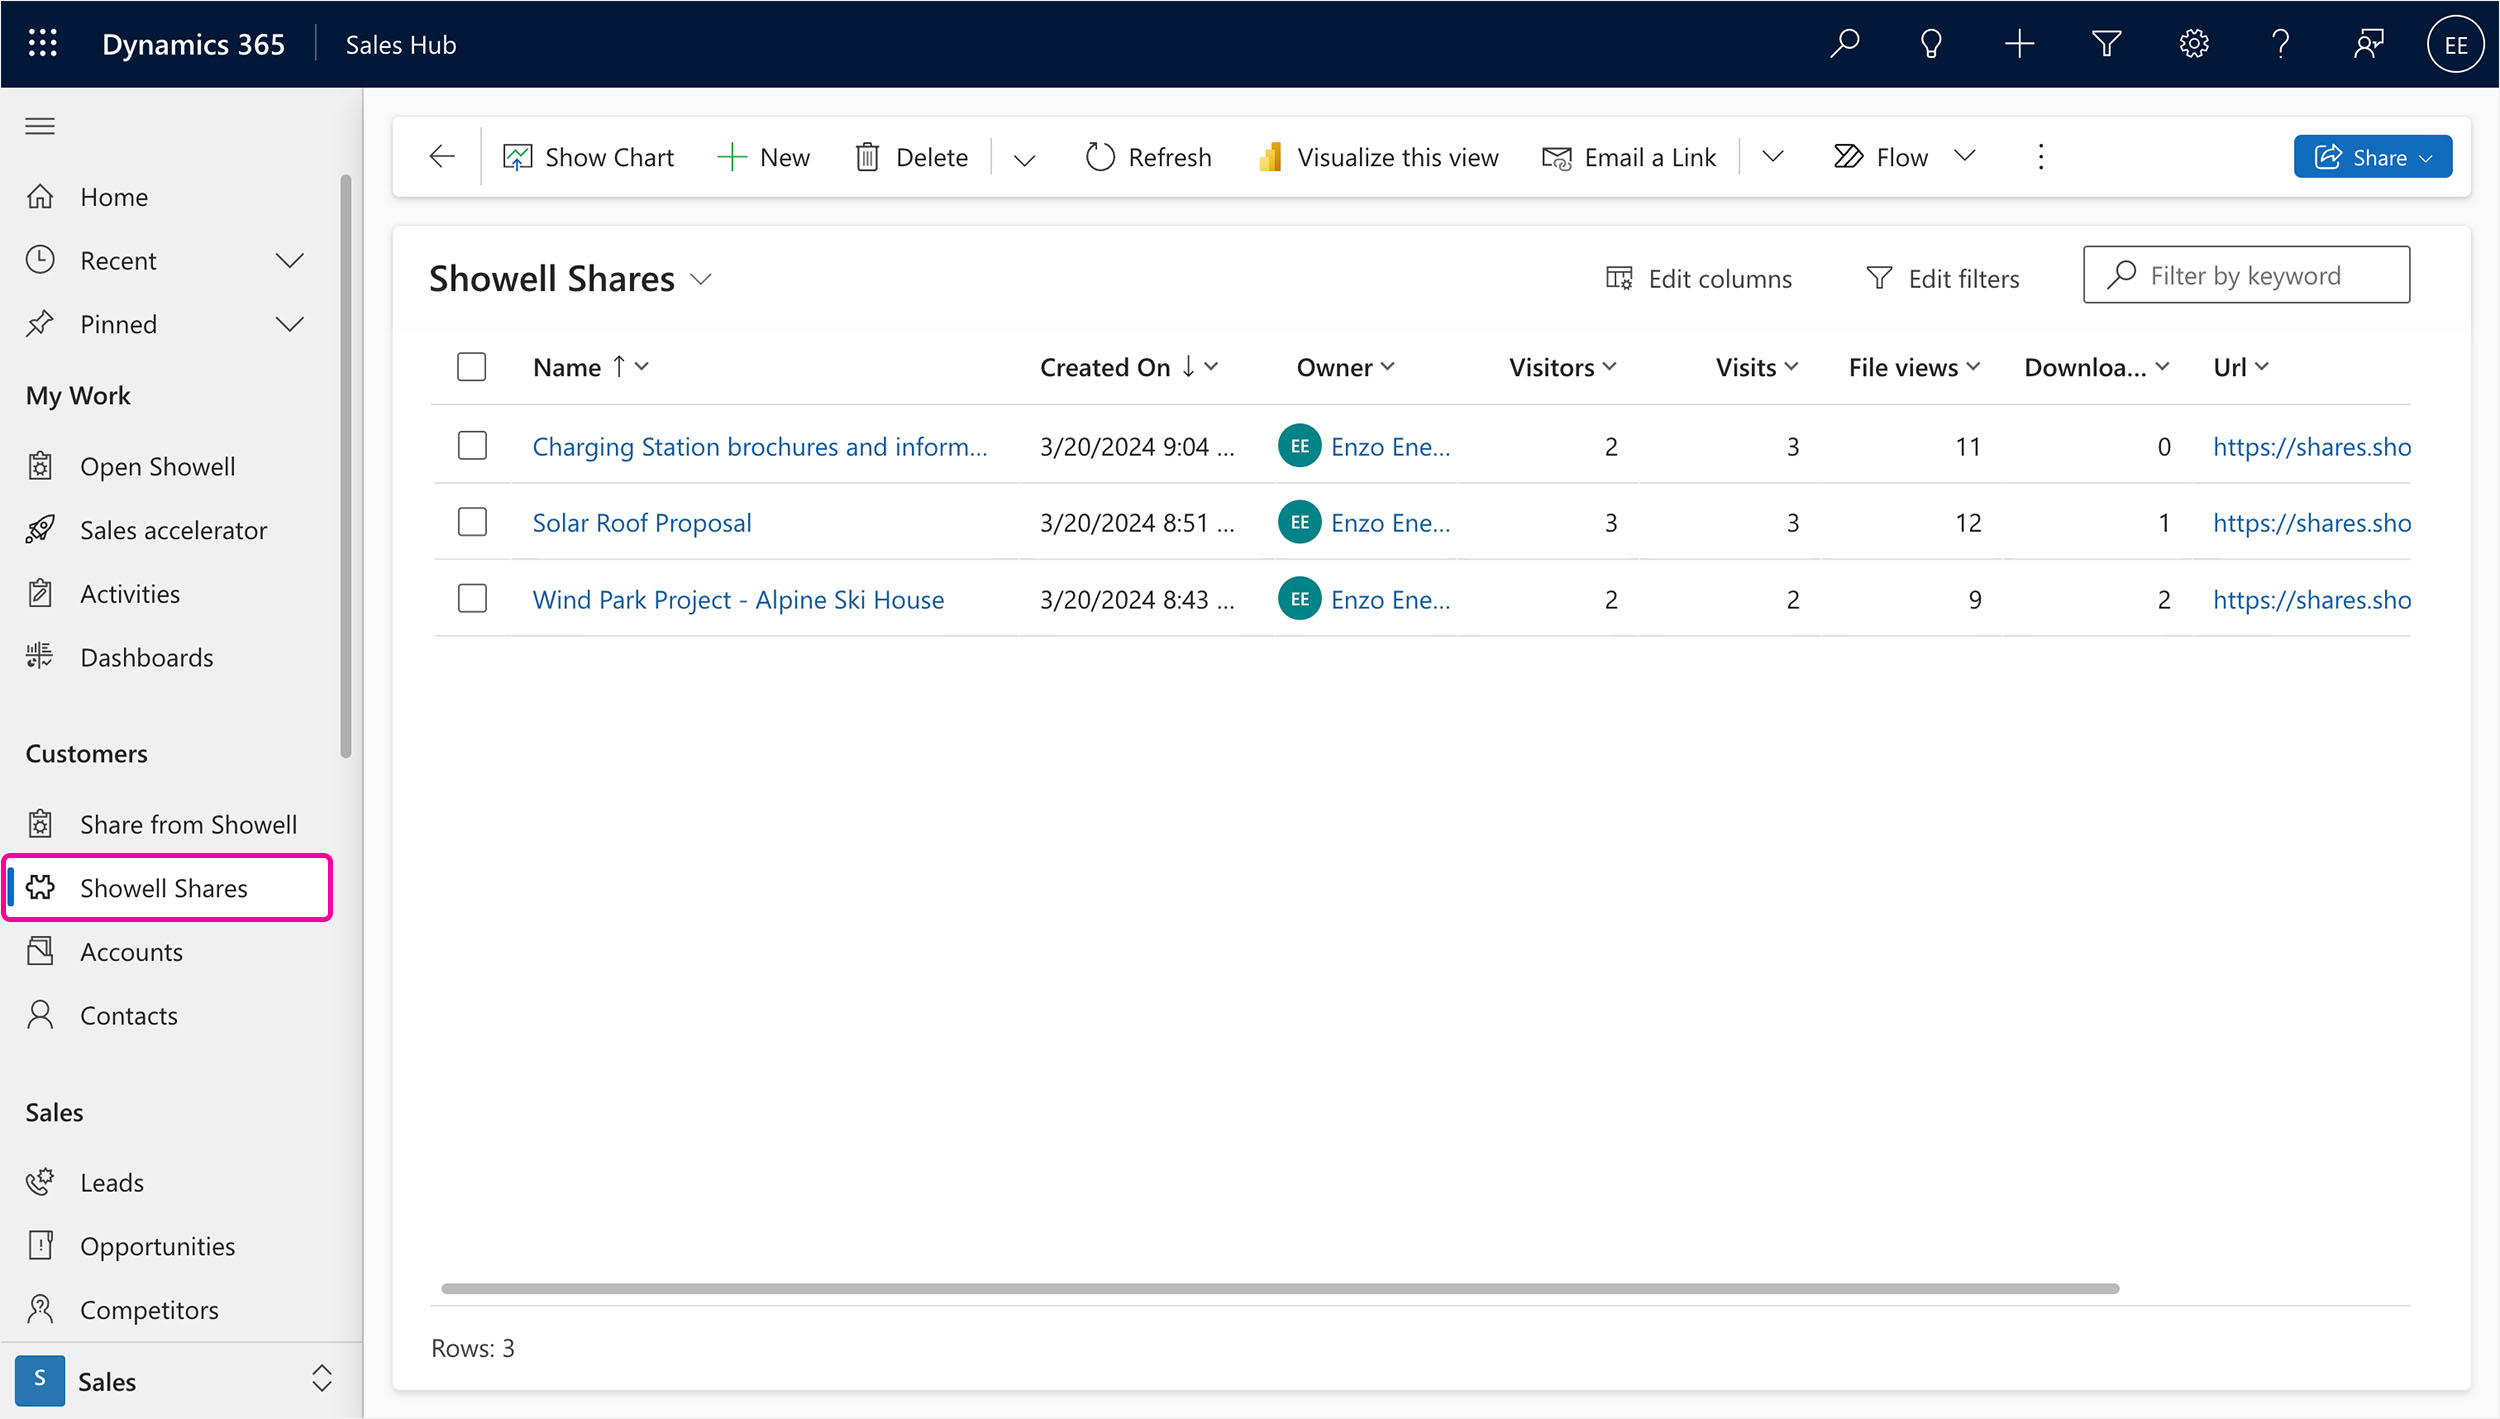Go to Home in sidebar
Image resolution: width=2500 pixels, height=1419 pixels.
pos(113,197)
